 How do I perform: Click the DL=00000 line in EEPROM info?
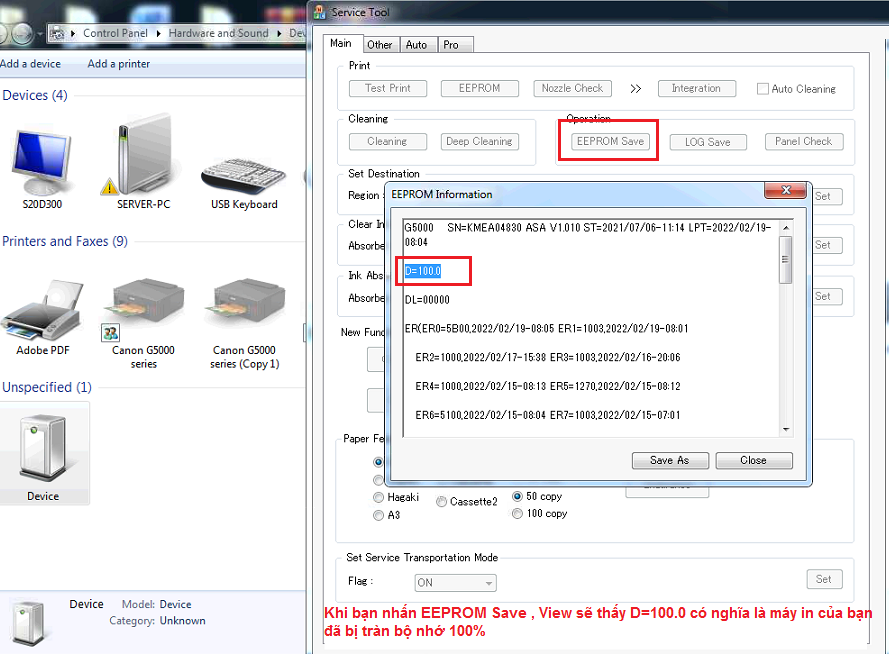pos(427,300)
